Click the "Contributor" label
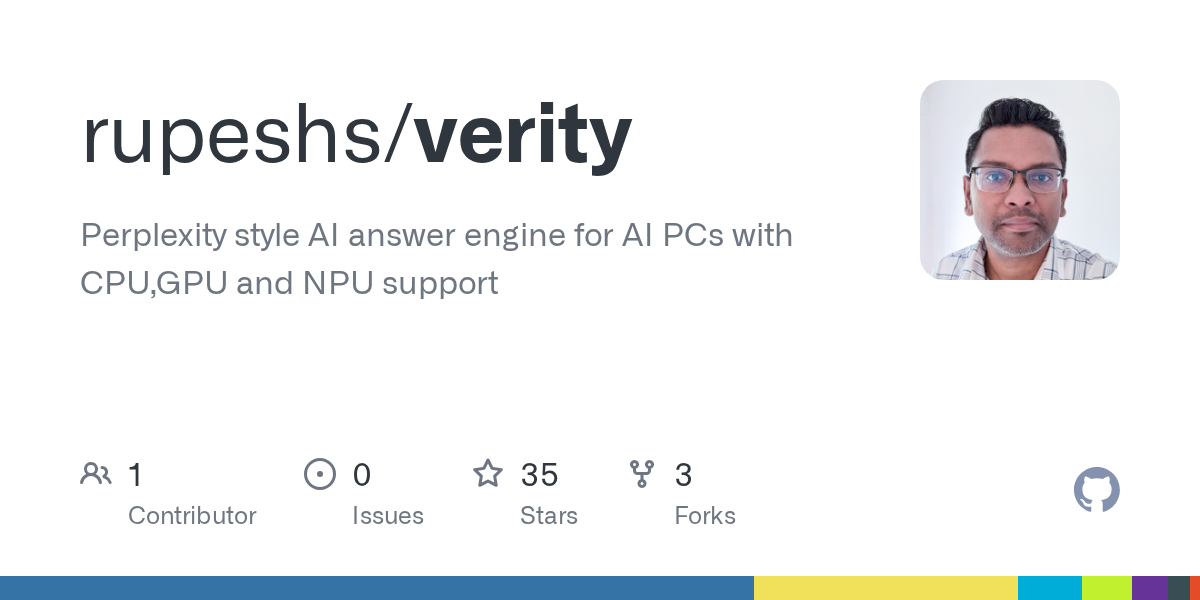Image resolution: width=1200 pixels, height=600 pixels. coord(192,516)
